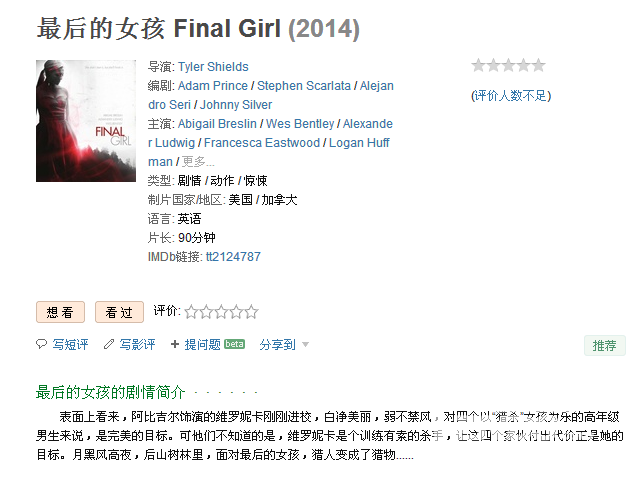Click the speech bubble icon beside 写短评
Image resolution: width=642 pixels, height=481 pixels.
click(x=41, y=344)
